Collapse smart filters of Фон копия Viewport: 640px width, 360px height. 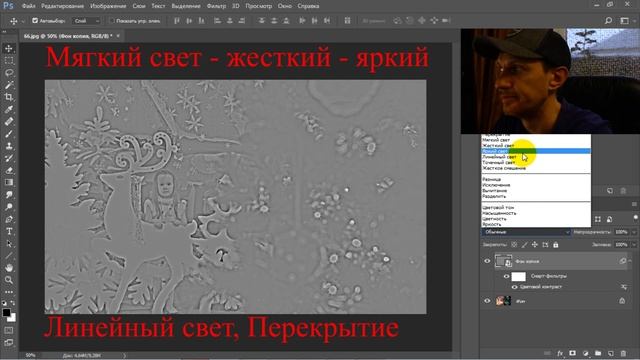click(631, 261)
